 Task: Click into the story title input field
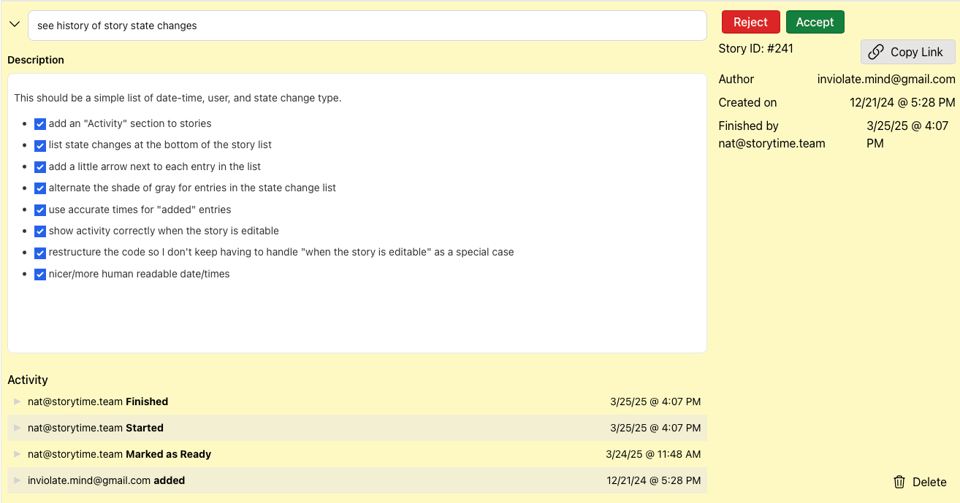366,26
